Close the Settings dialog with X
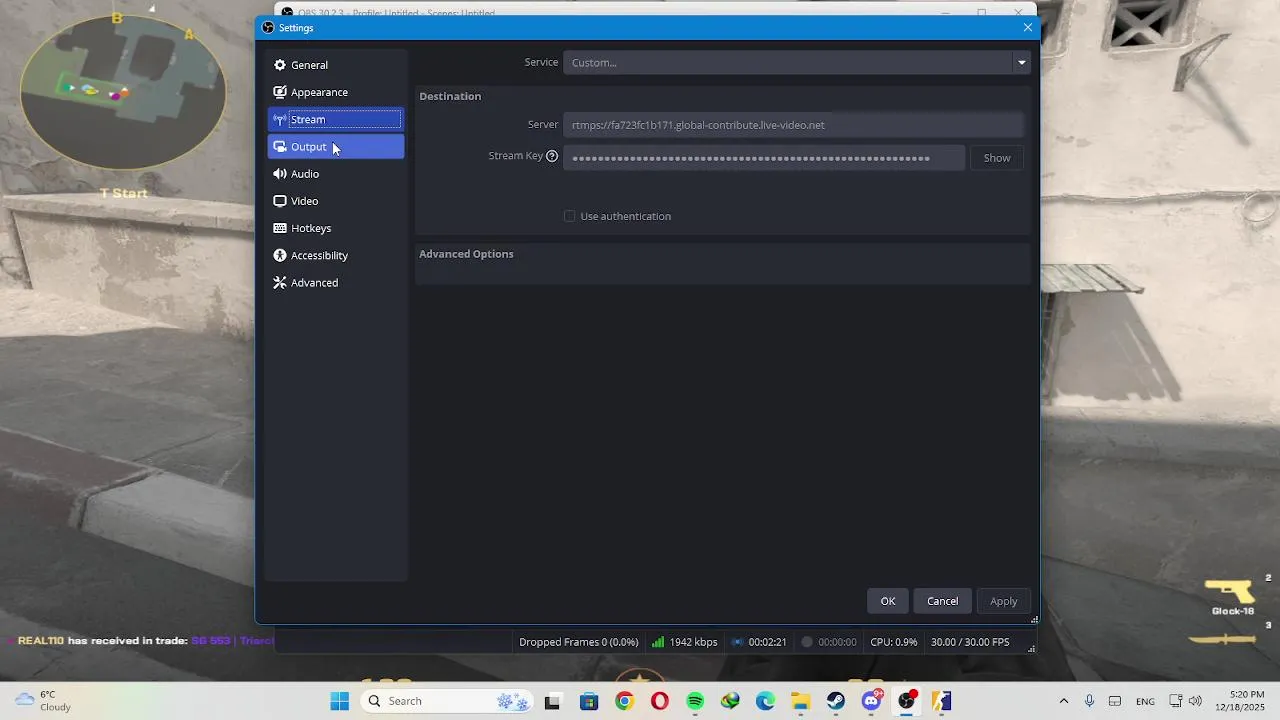1280x720 pixels. (1027, 28)
